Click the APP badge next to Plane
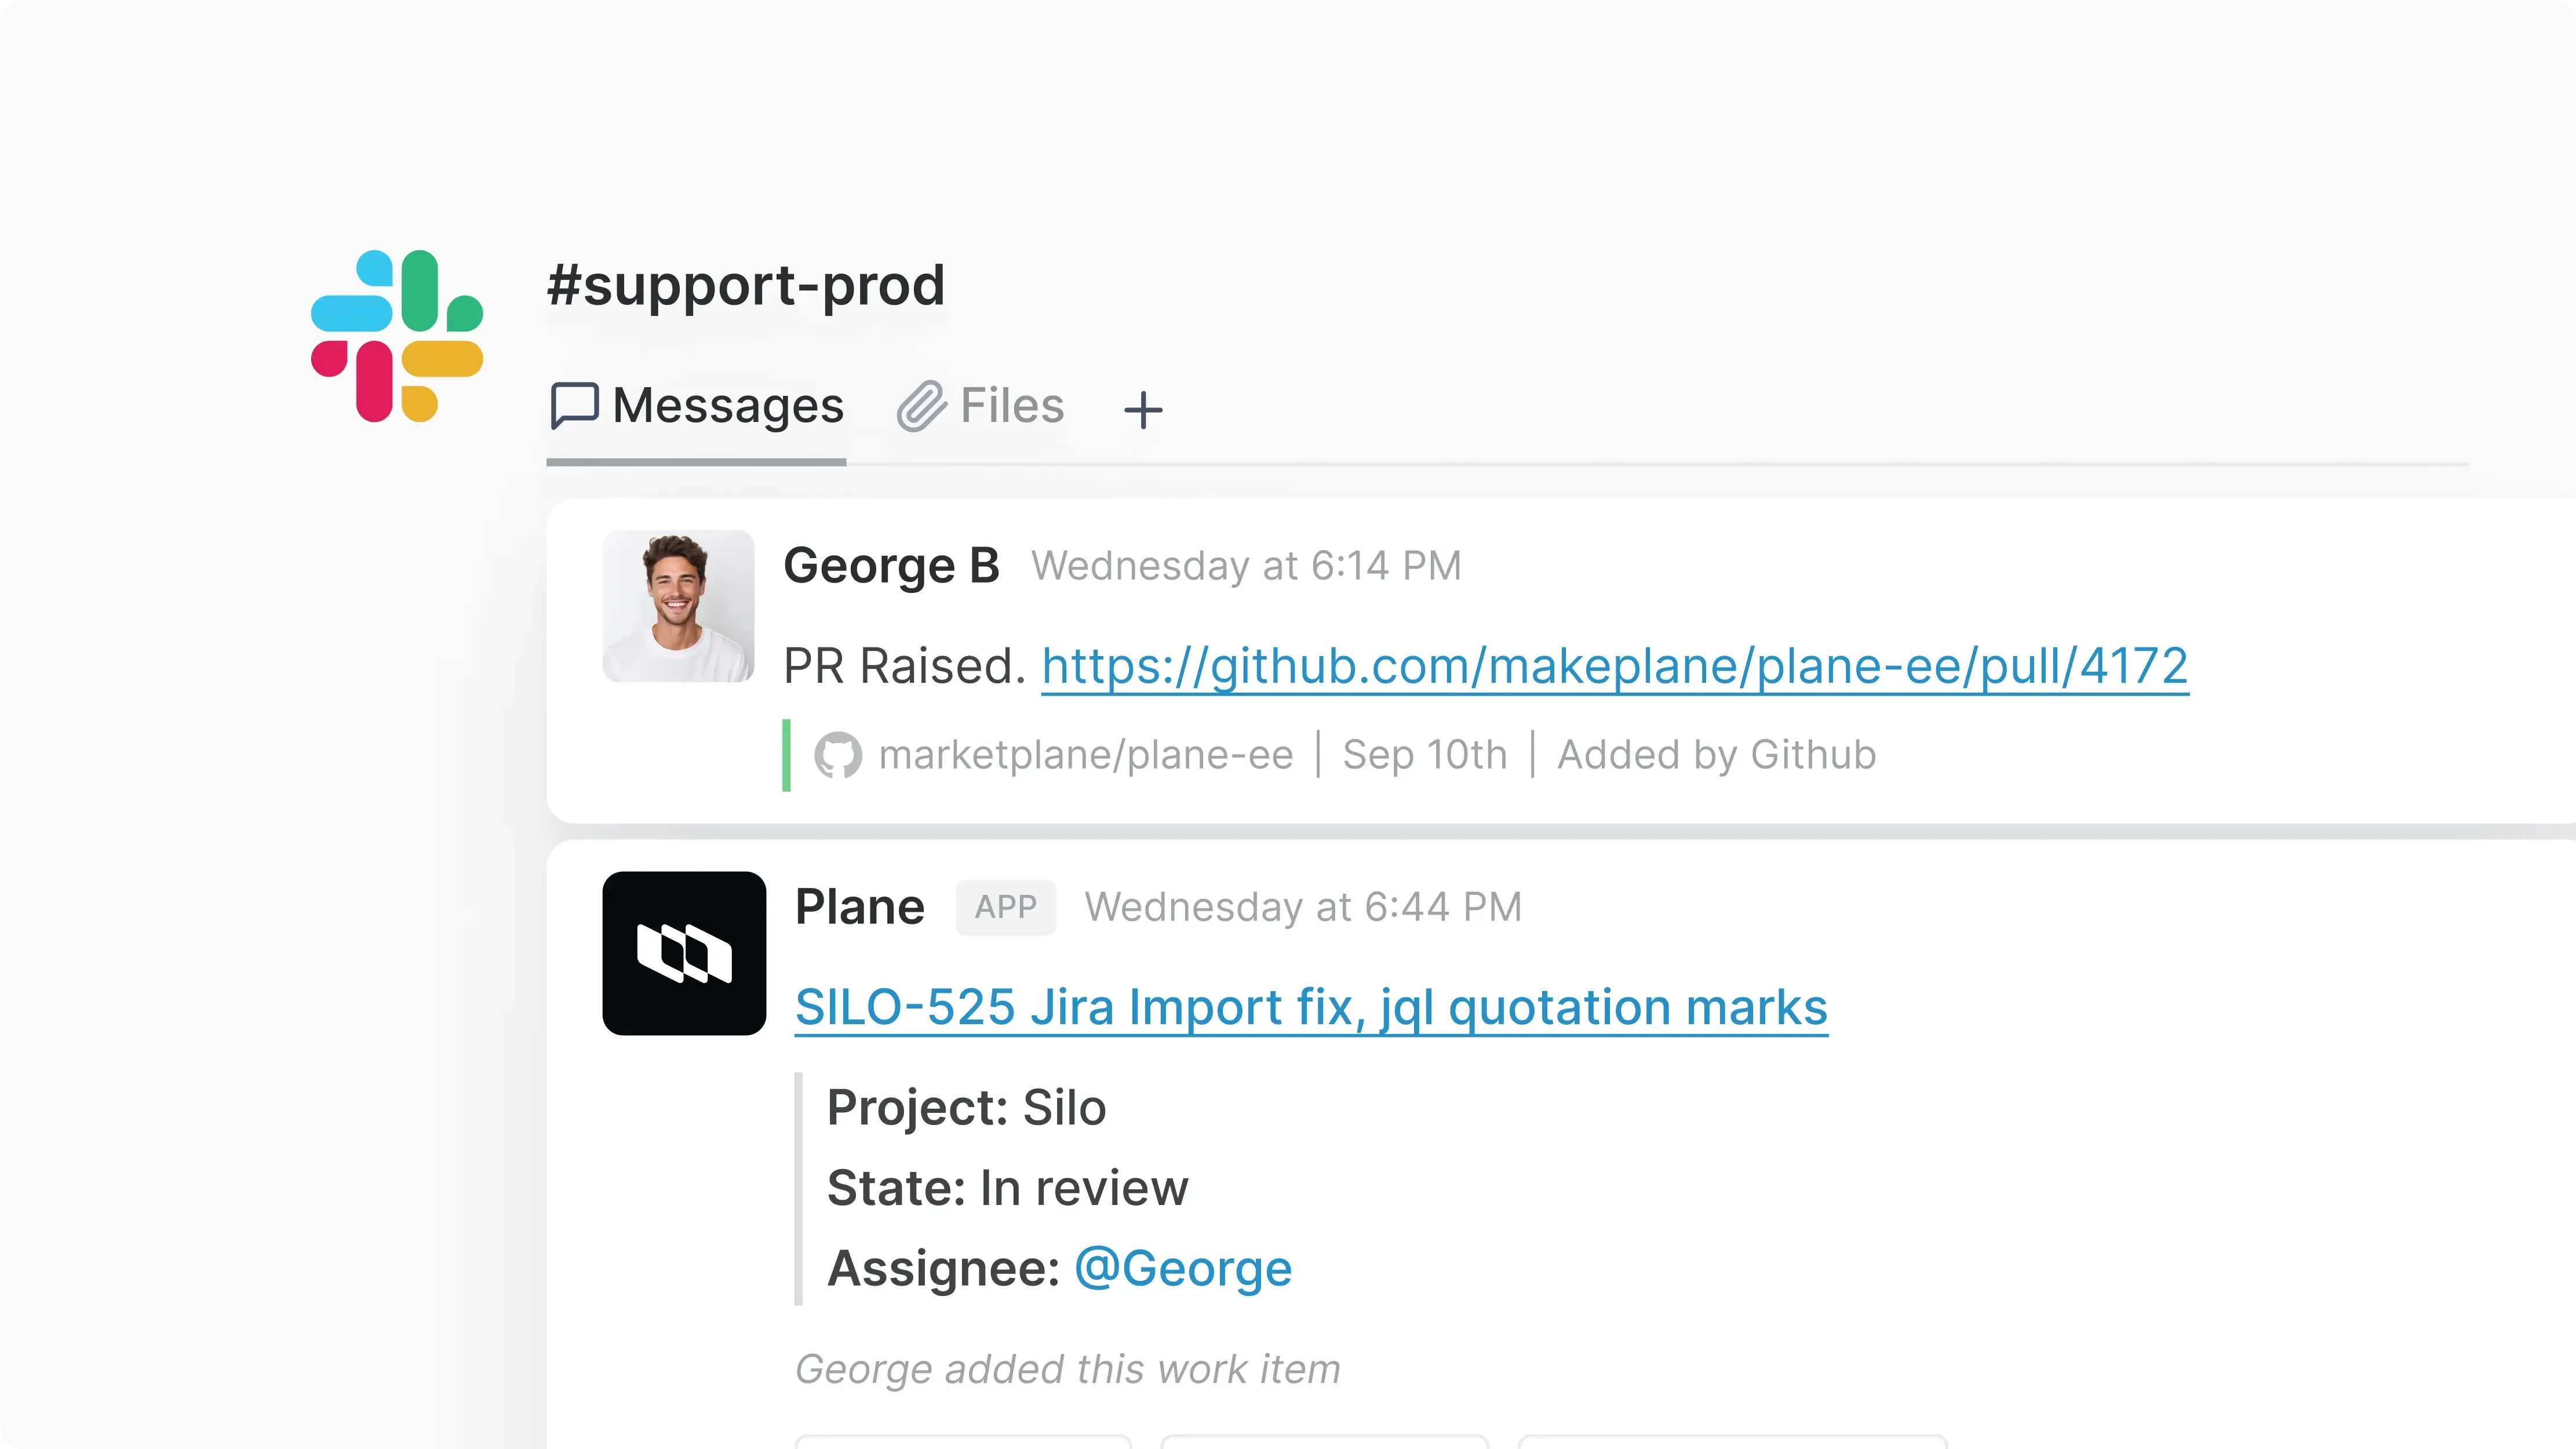Screen dimensions: 2576x1449 coord(1005,907)
